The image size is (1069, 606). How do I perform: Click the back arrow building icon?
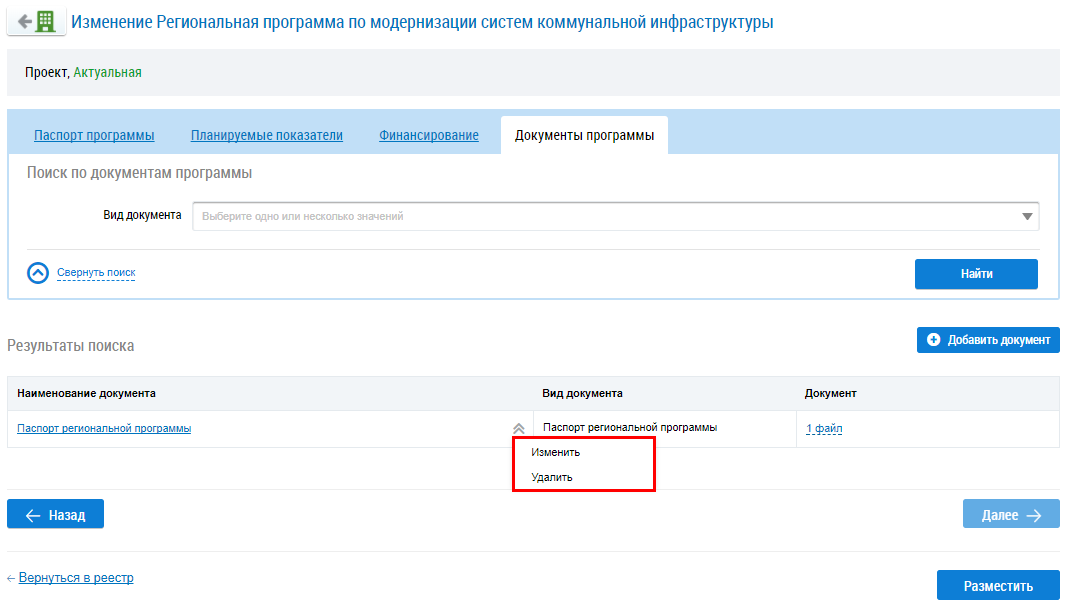pyautogui.click(x=36, y=21)
